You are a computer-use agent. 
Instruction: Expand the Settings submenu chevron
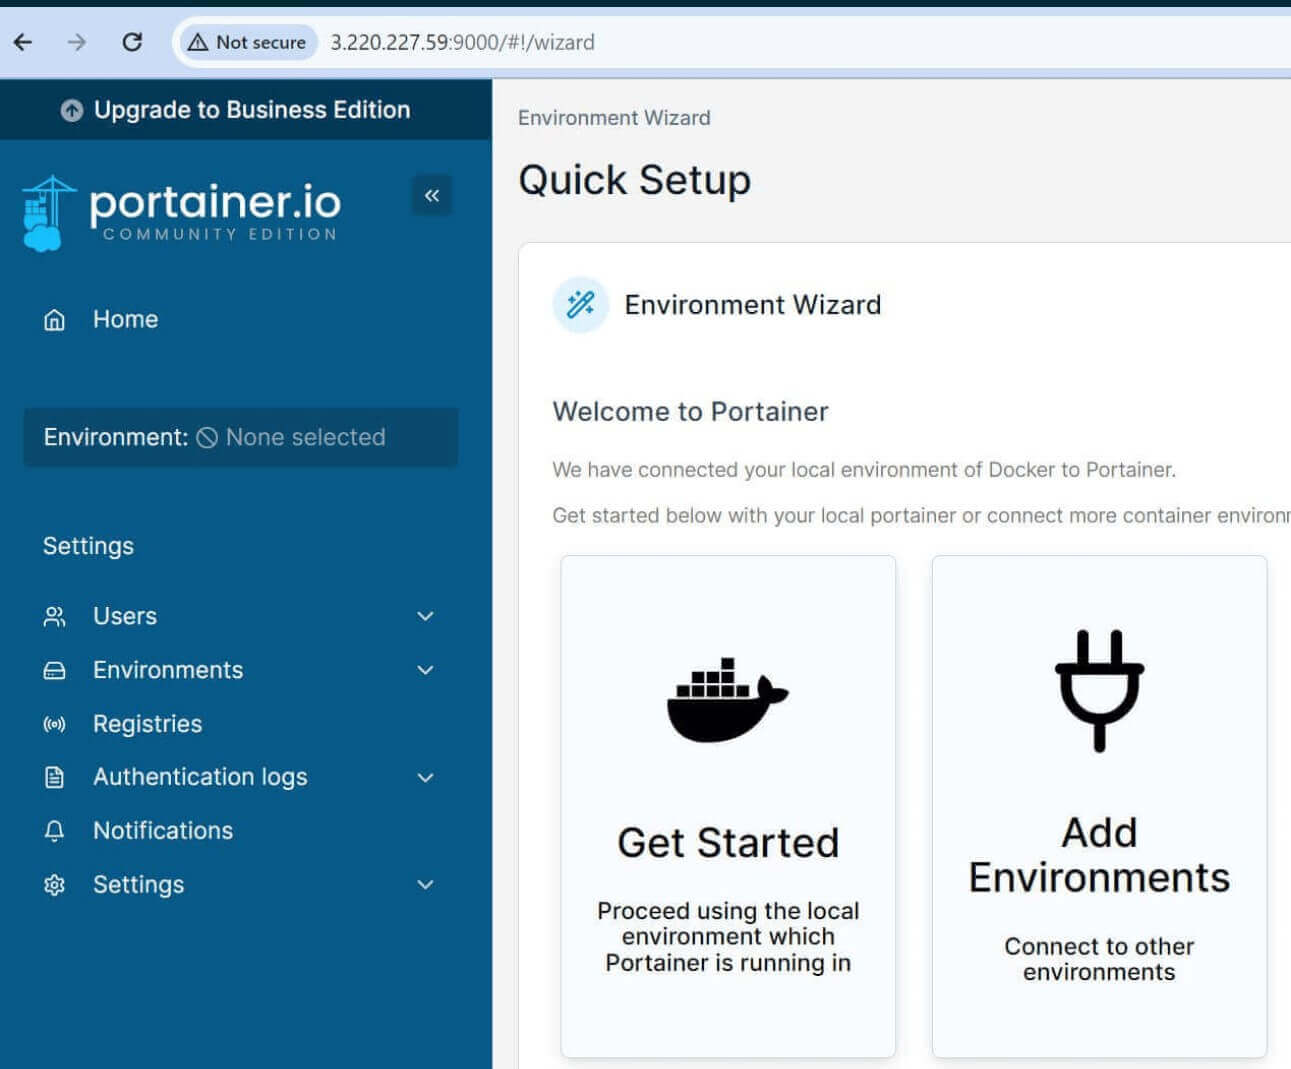425,885
